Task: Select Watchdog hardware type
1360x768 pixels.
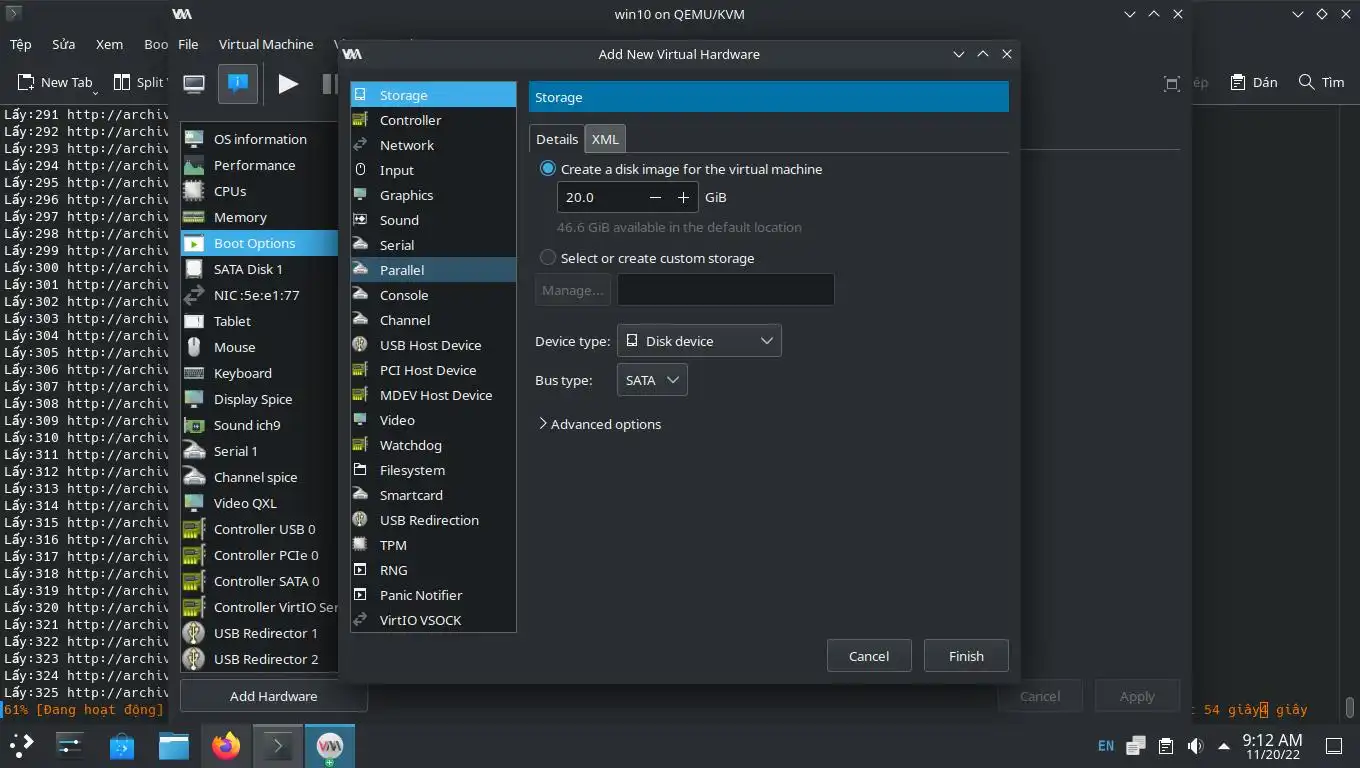Action: [433, 445]
